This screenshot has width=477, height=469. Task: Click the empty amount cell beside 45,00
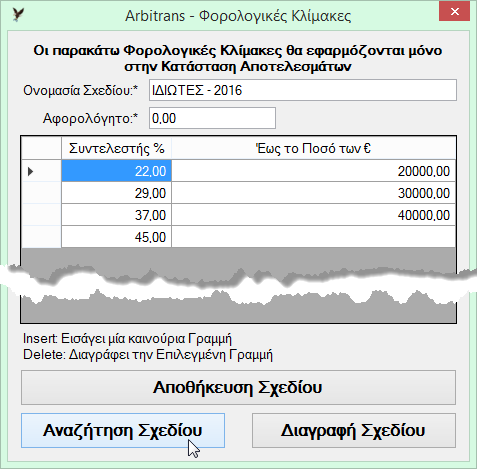[313, 237]
